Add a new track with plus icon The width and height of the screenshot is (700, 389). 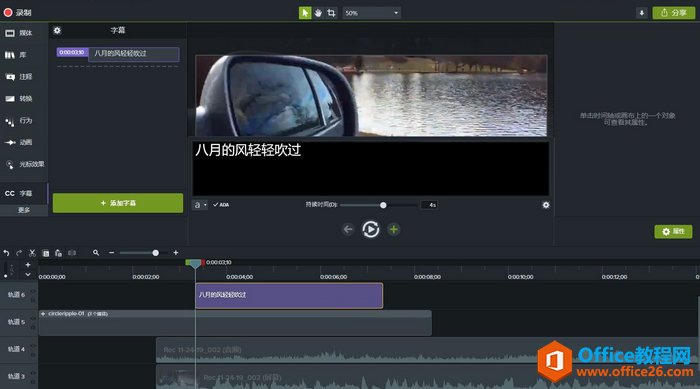[28, 265]
